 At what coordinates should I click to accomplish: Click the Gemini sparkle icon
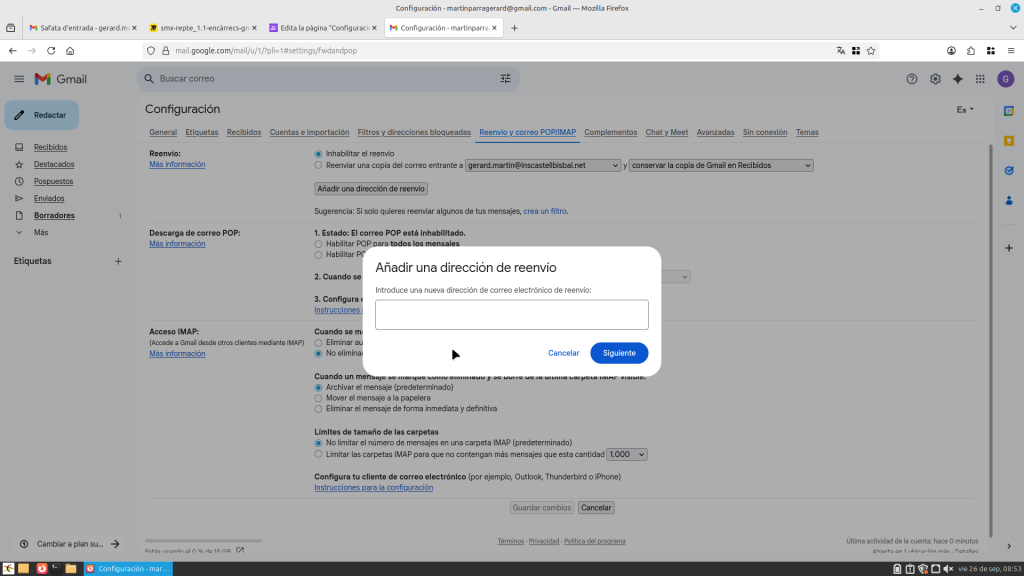tap(958, 79)
